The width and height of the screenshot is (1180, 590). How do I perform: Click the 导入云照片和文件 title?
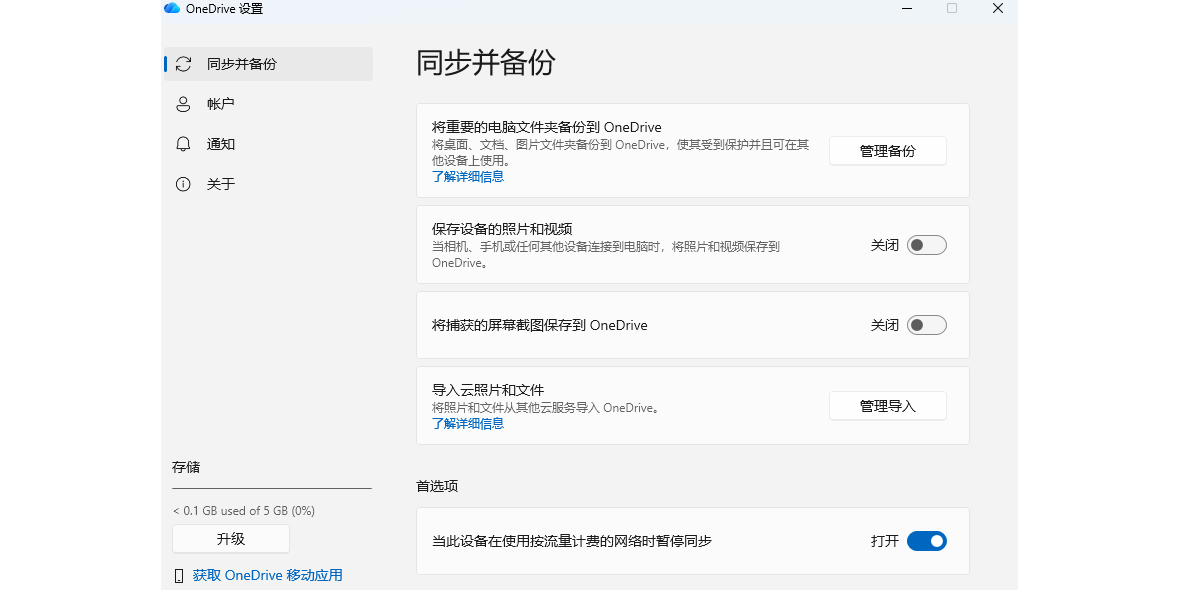click(x=488, y=390)
